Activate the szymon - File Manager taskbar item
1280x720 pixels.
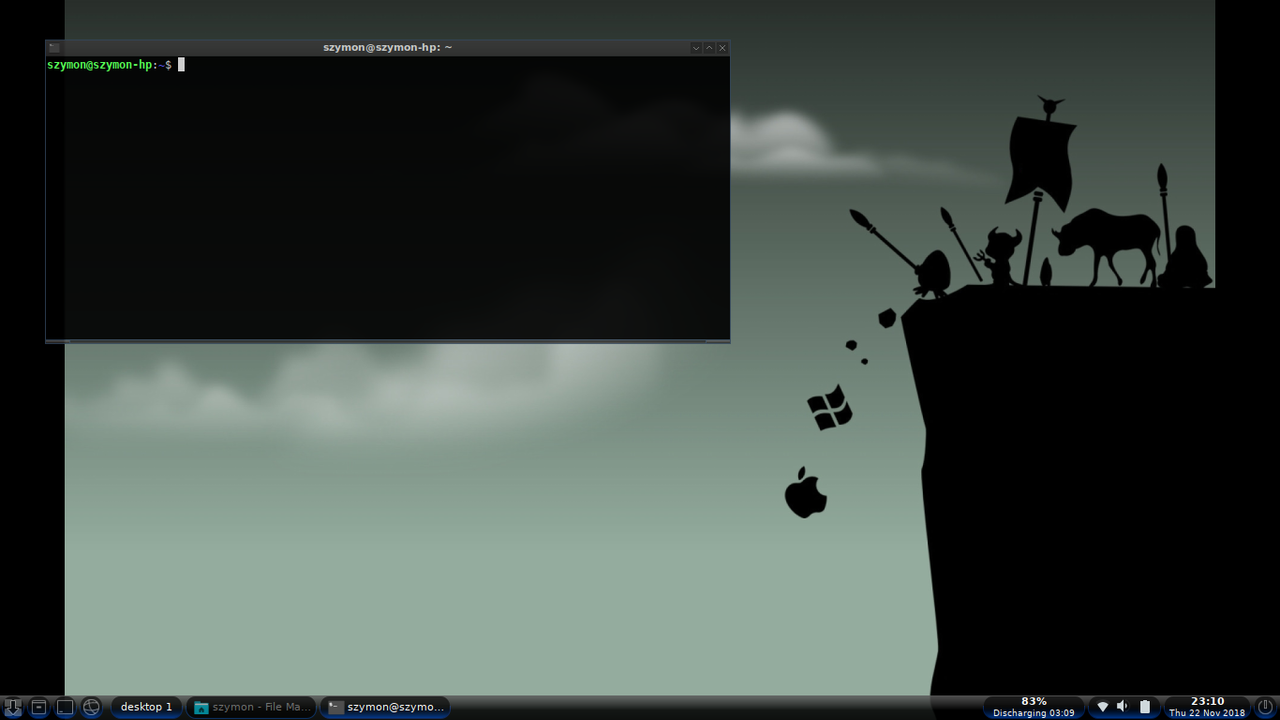click(x=251, y=707)
